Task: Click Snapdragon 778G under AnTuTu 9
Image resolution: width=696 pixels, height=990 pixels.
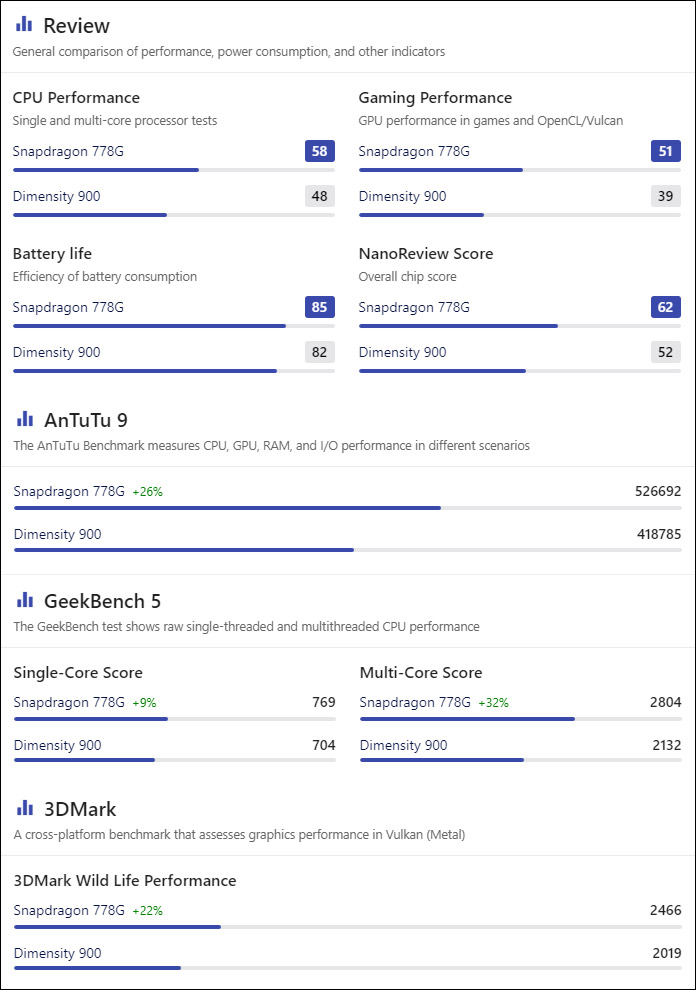Action: pos(69,491)
